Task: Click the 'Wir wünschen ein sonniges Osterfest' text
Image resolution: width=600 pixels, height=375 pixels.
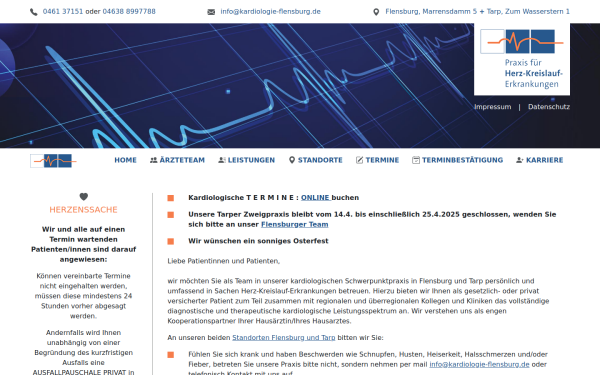Action: pos(258,241)
